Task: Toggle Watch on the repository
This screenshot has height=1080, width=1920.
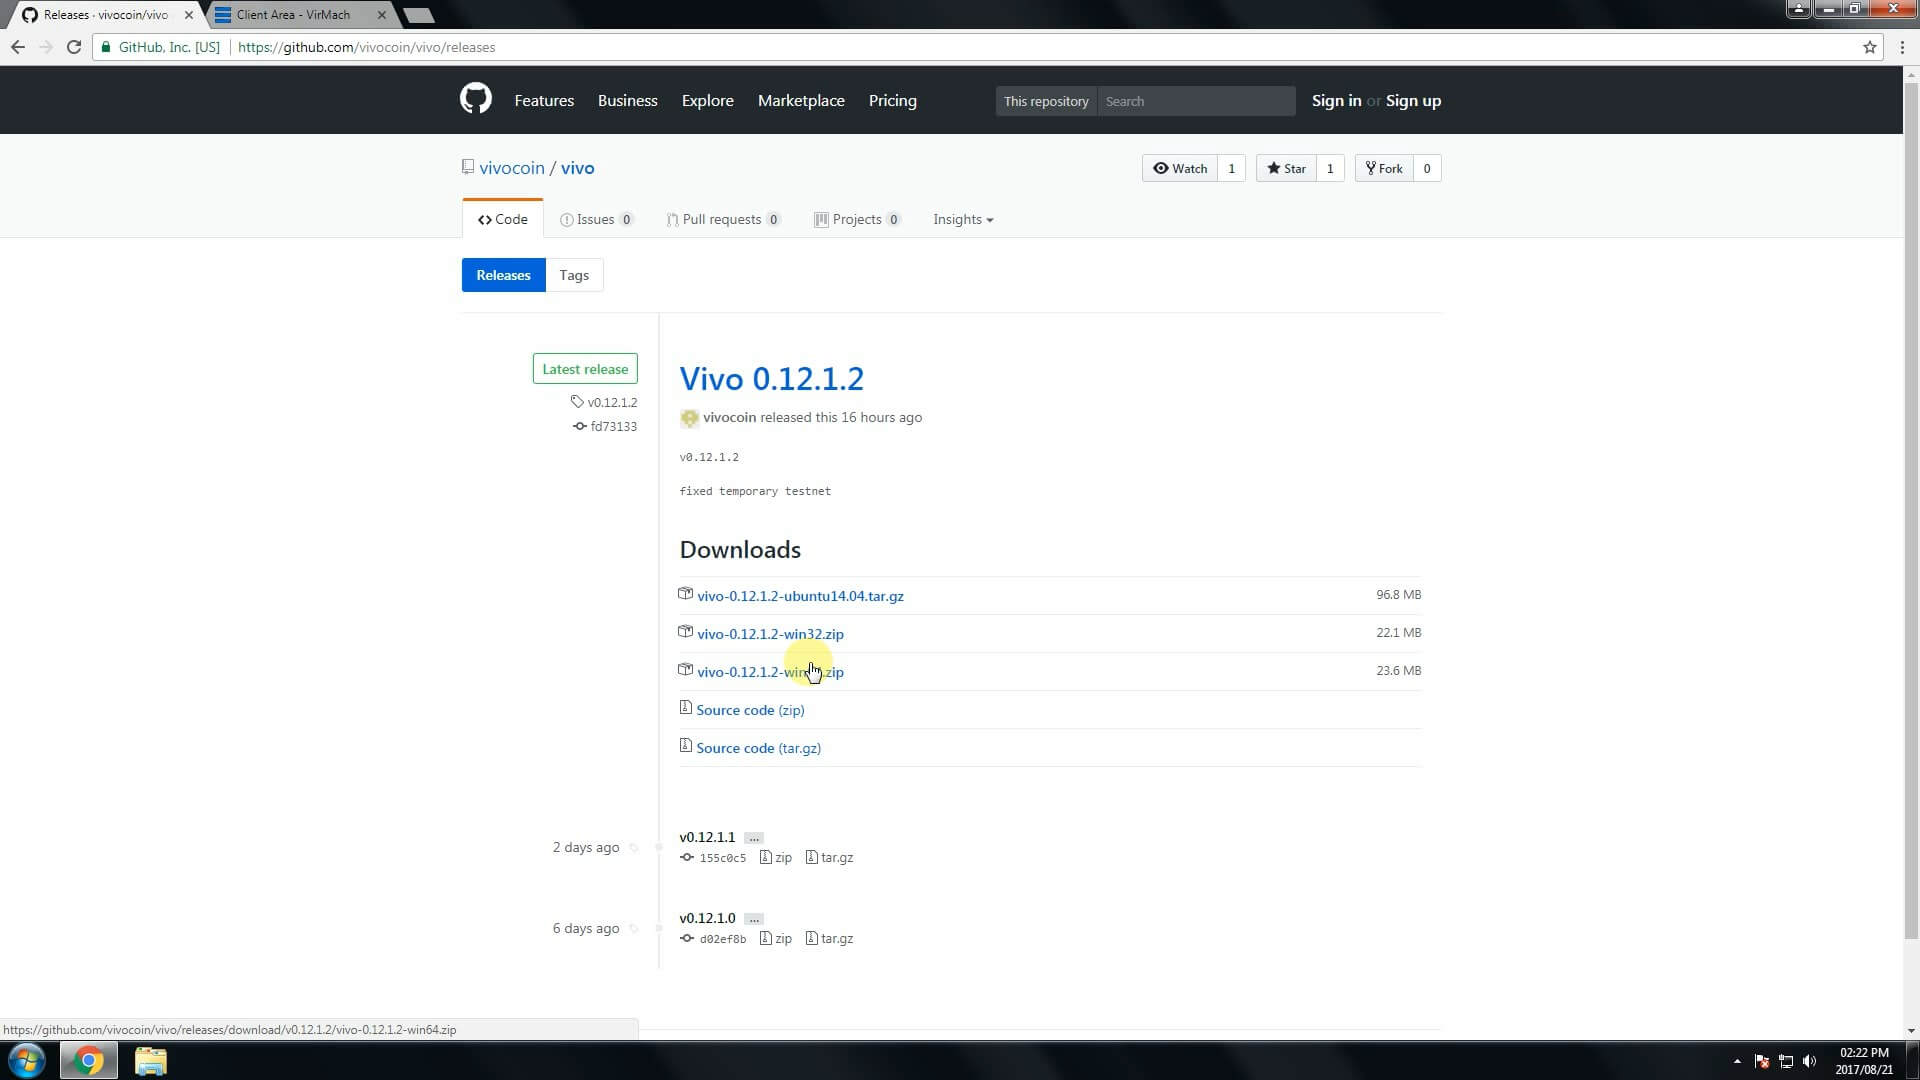Action: pos(1180,168)
